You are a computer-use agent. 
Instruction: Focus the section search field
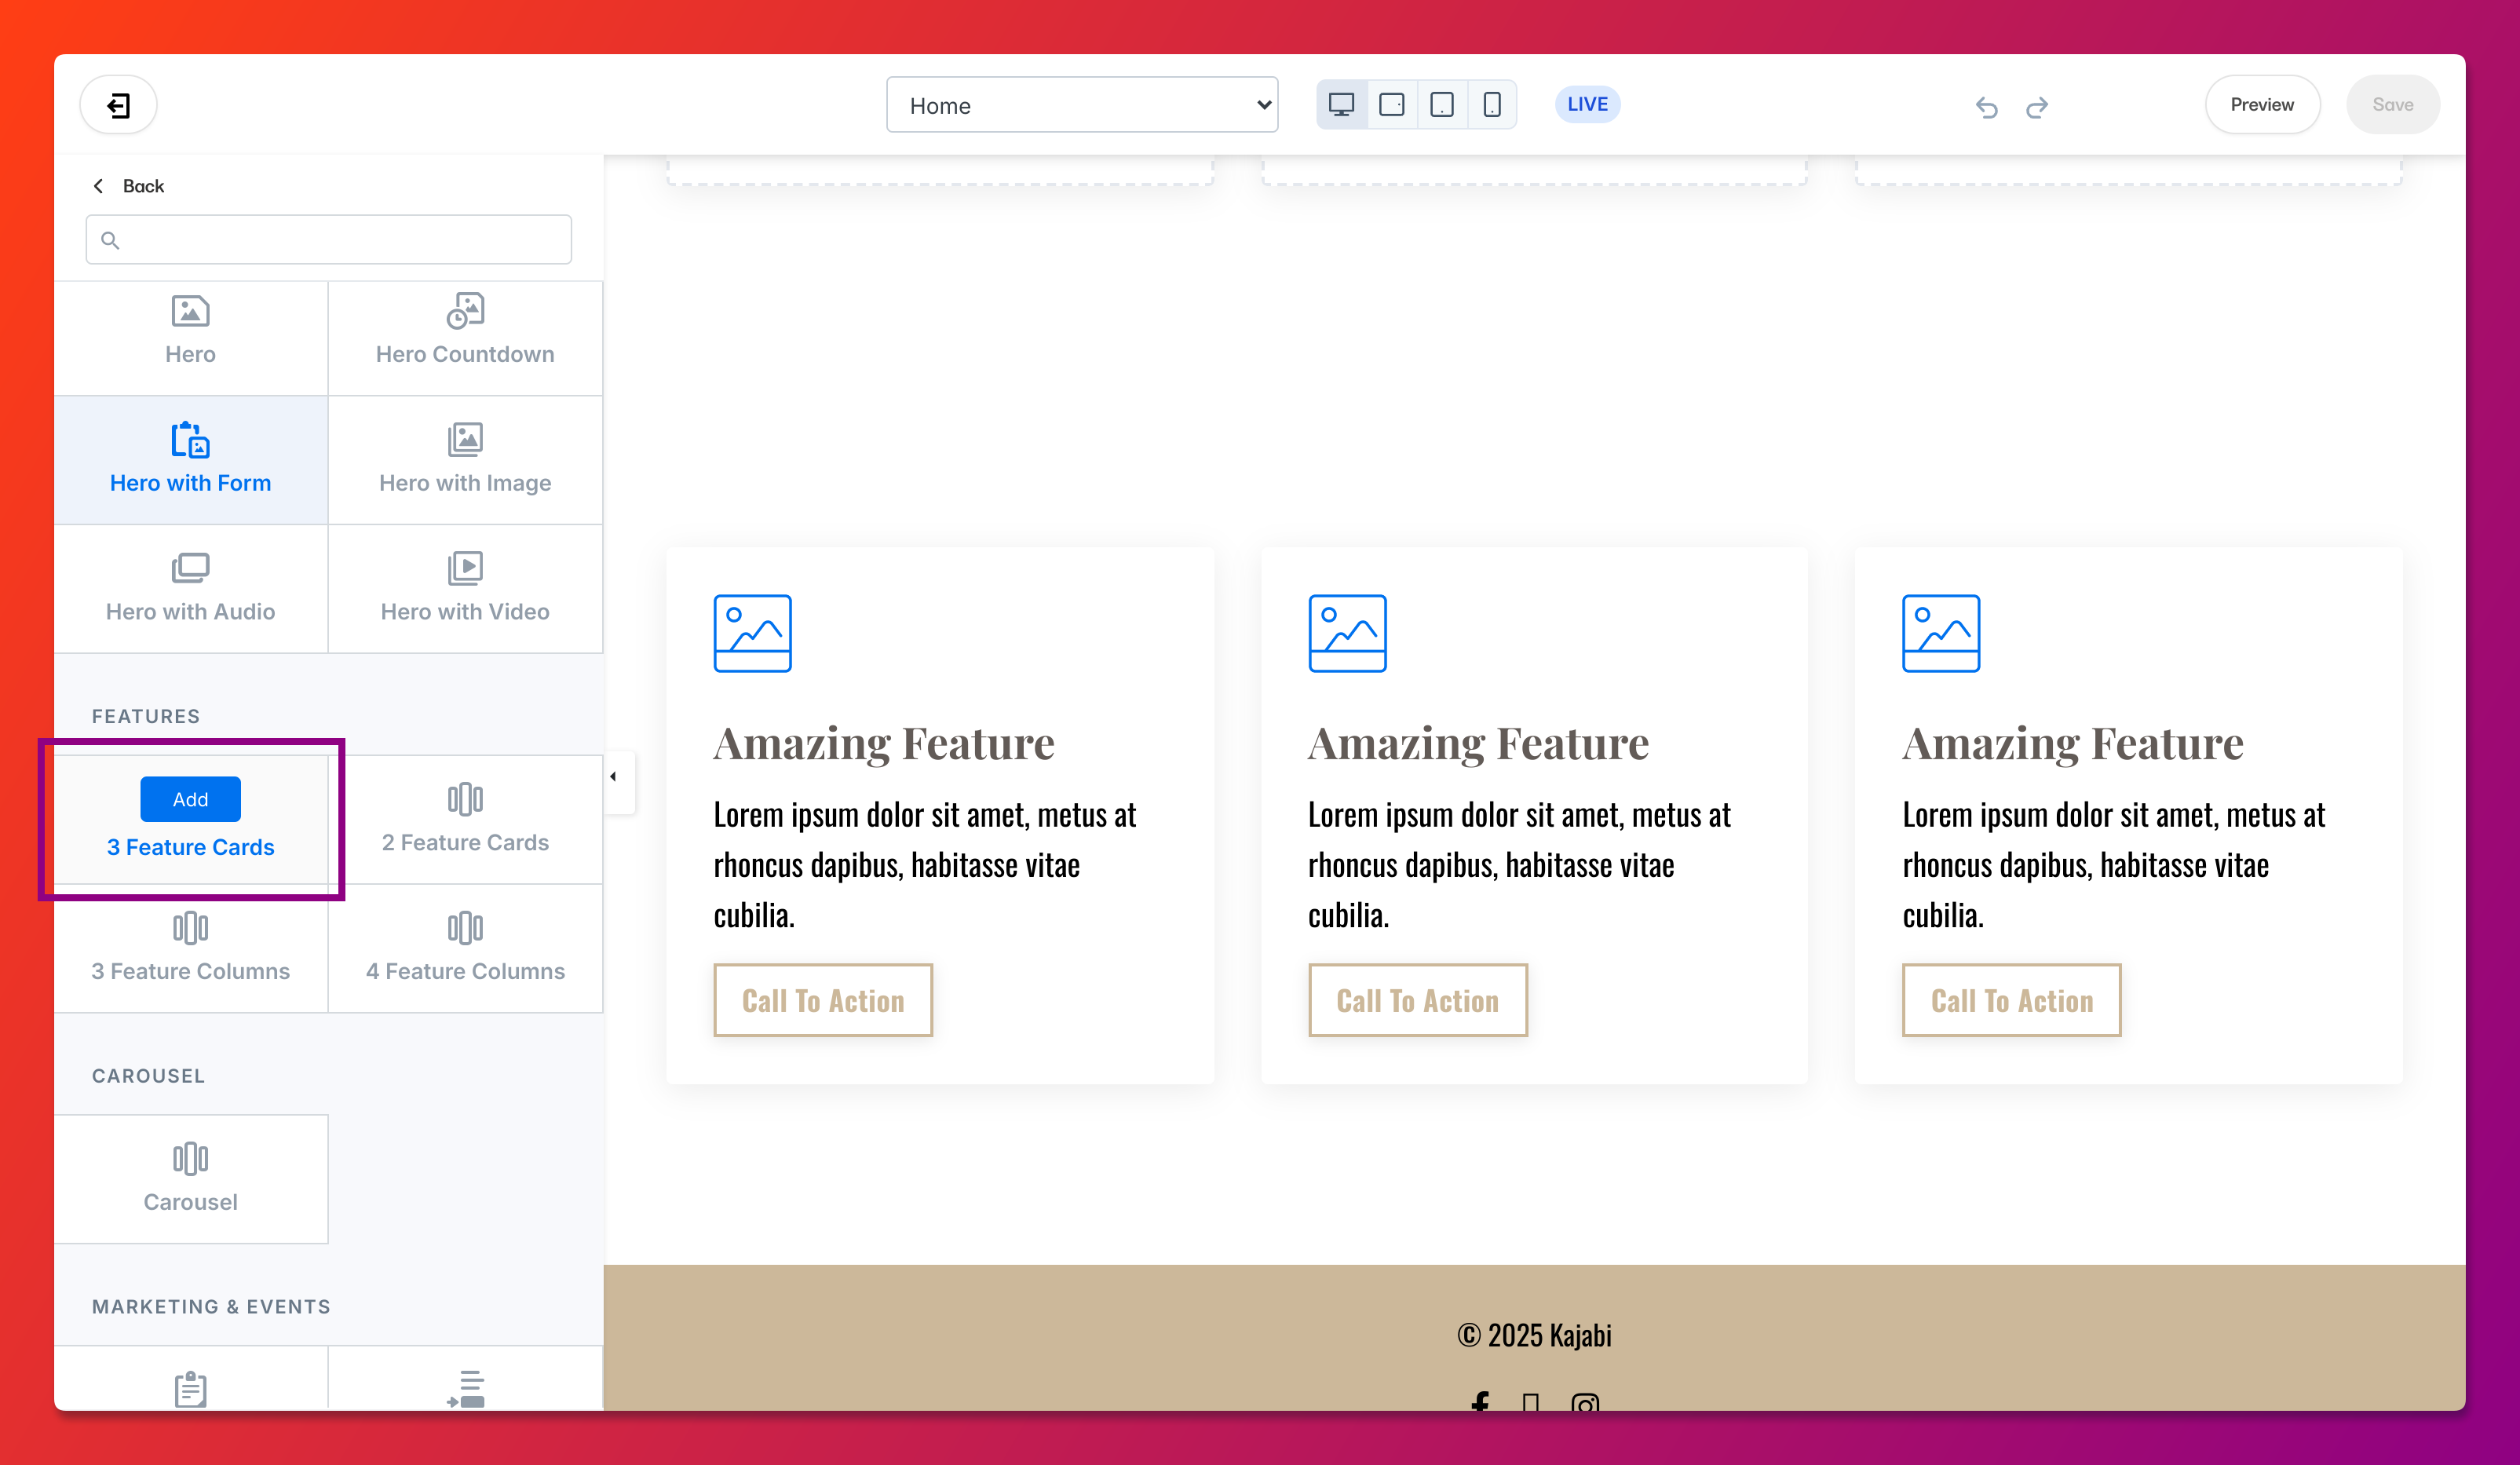(328, 240)
